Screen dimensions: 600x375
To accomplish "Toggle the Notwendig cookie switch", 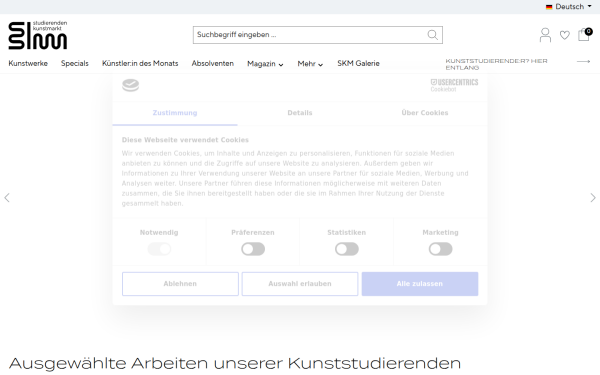I will (x=159, y=249).
